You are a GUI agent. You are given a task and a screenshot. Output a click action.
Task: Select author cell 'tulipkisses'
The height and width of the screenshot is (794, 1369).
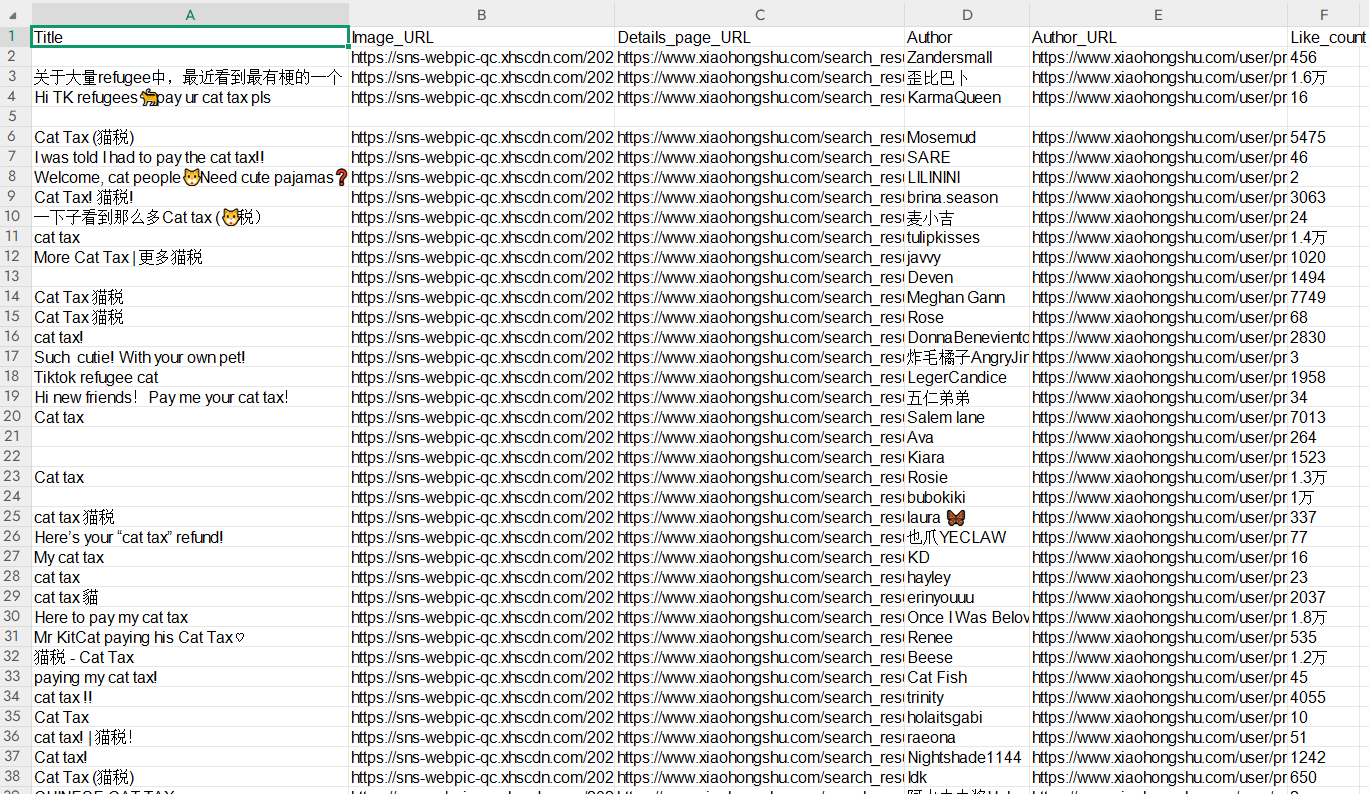pos(967,237)
